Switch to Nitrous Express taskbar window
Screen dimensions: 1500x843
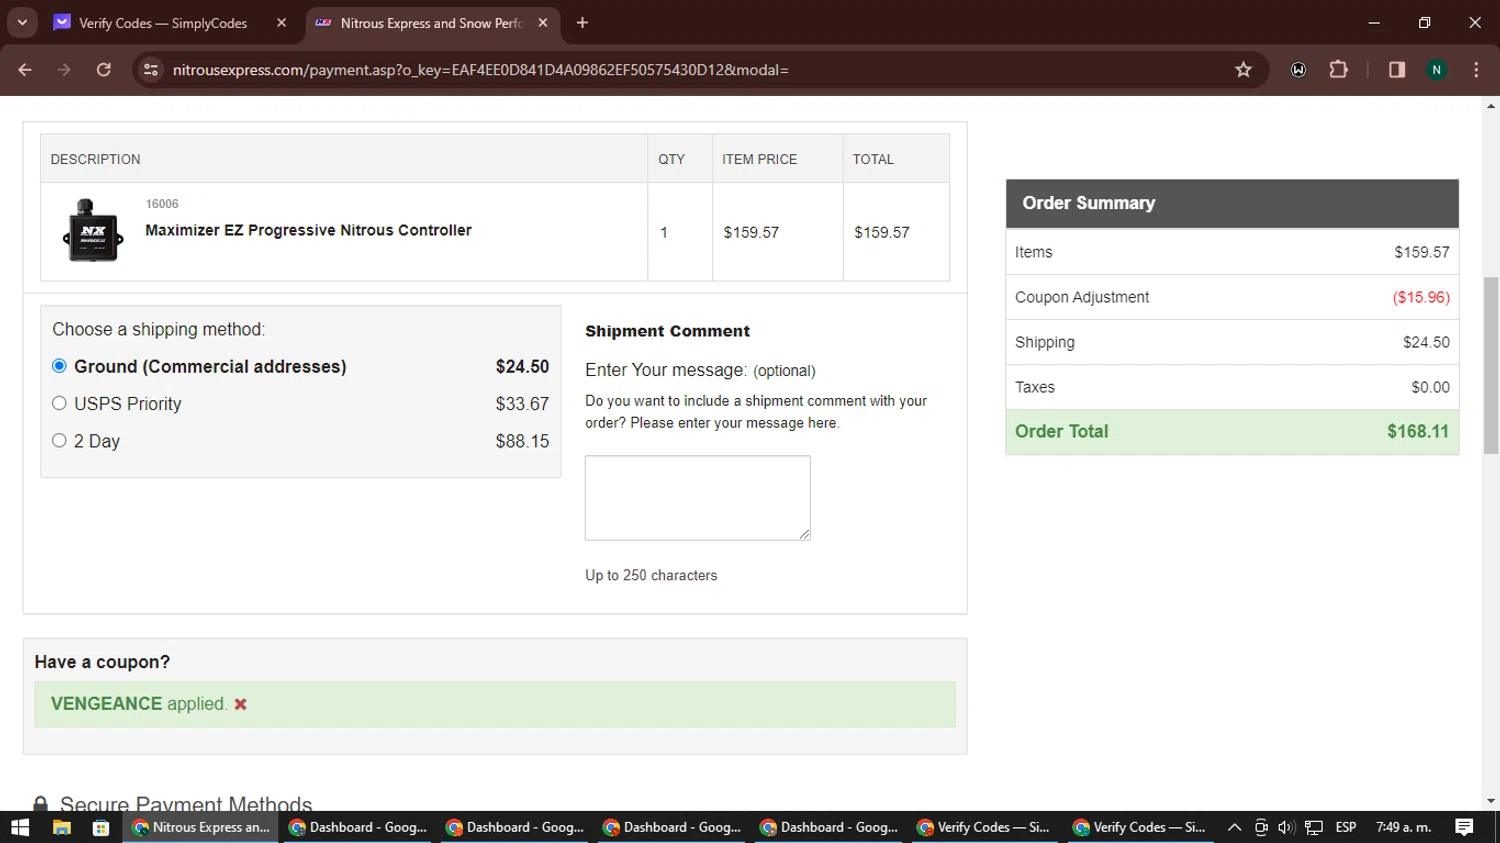tap(201, 827)
